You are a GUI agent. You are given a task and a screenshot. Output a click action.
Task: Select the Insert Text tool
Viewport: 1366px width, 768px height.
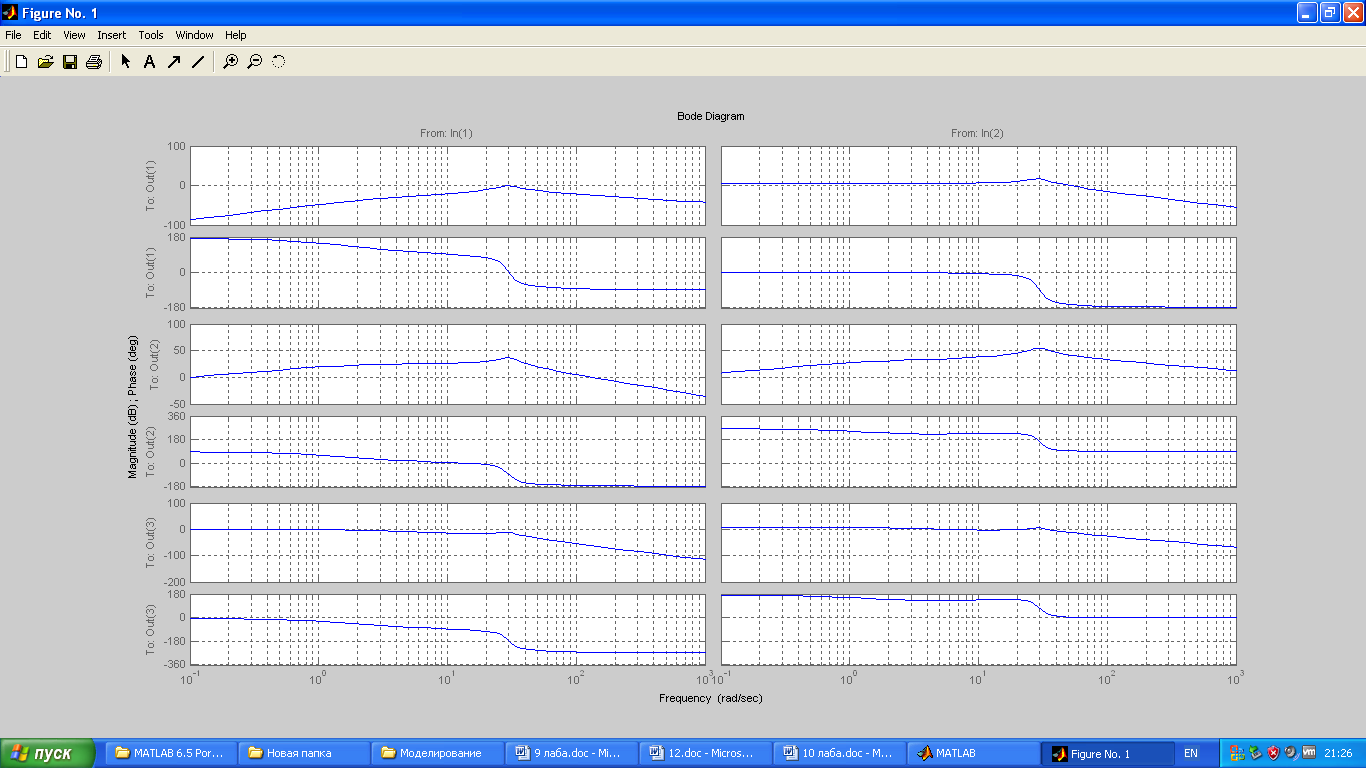(149, 62)
